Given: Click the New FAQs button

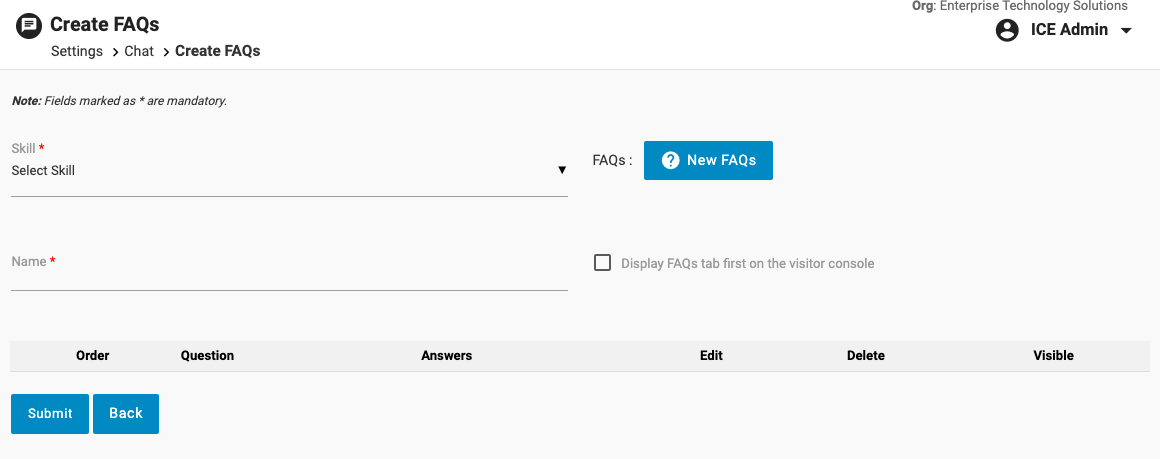Looking at the screenshot, I should 708,160.
